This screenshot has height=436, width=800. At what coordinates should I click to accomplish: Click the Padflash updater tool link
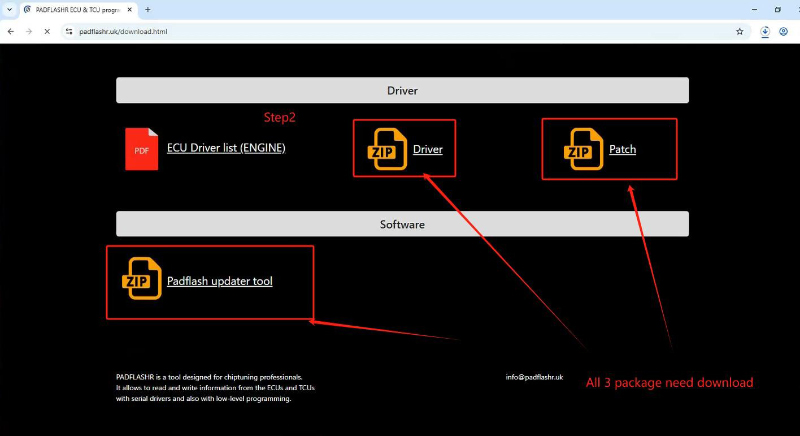click(x=219, y=281)
